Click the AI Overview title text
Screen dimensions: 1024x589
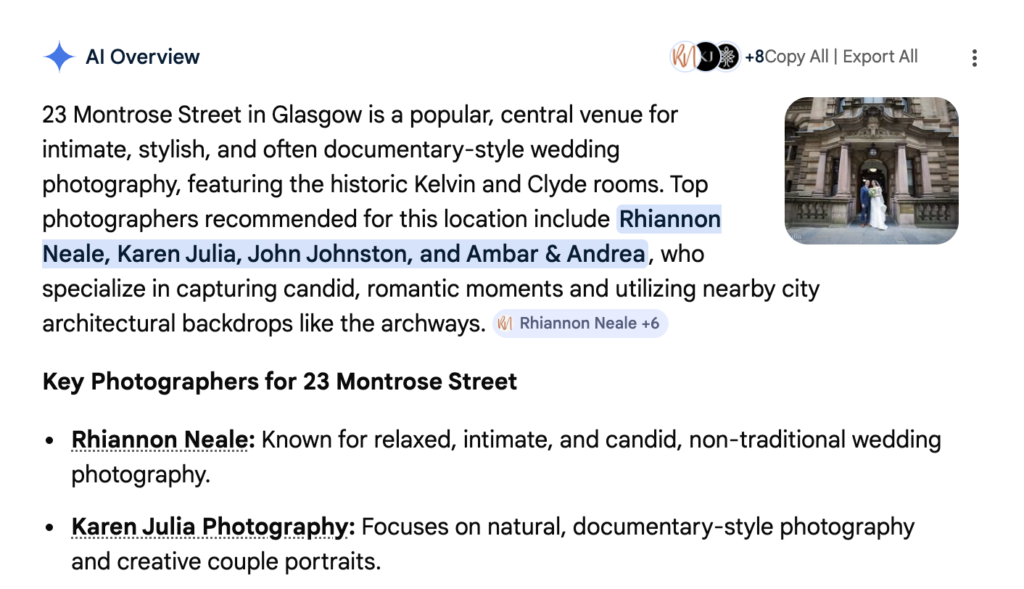point(143,57)
